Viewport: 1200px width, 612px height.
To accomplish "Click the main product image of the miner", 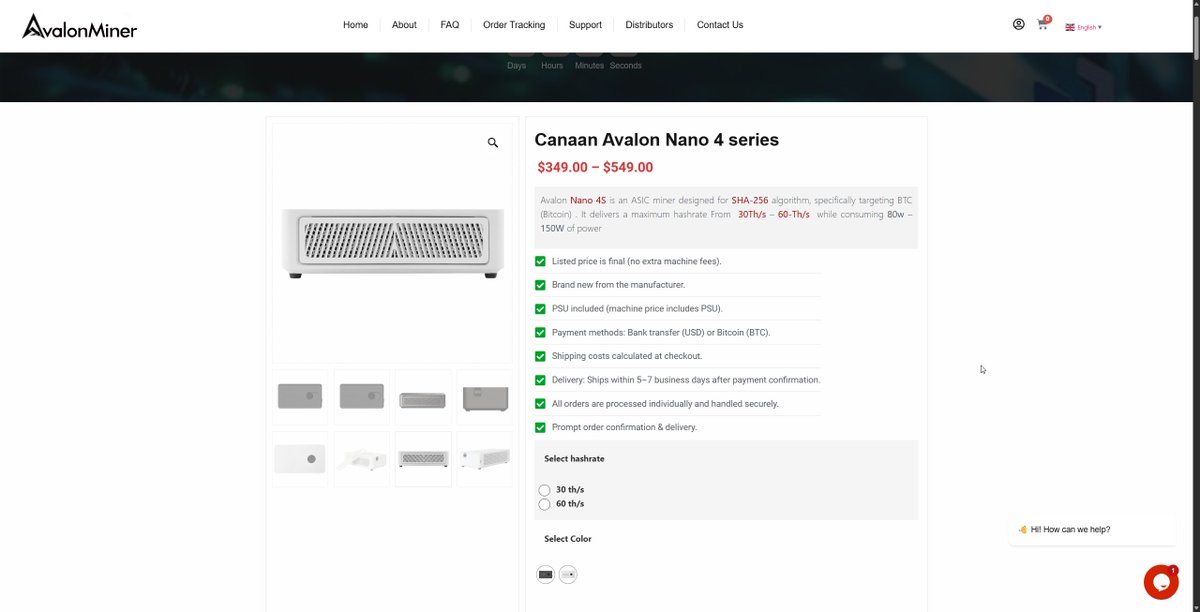I will (392, 243).
